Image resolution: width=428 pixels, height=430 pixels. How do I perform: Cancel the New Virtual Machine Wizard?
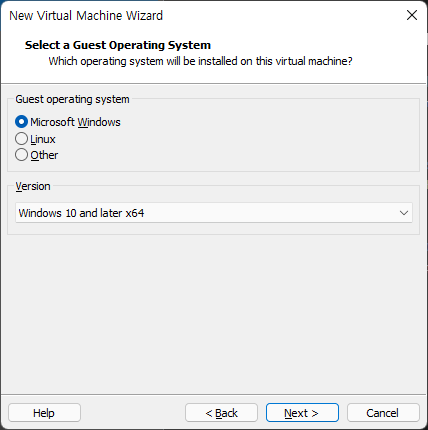pyautogui.click(x=383, y=413)
